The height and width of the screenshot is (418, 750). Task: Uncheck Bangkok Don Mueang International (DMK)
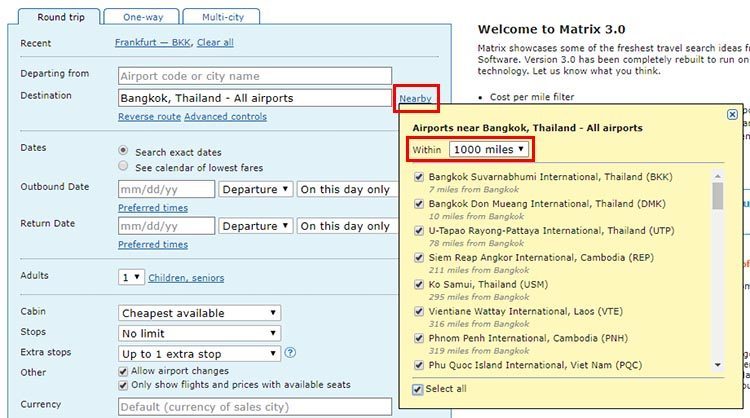click(x=419, y=204)
